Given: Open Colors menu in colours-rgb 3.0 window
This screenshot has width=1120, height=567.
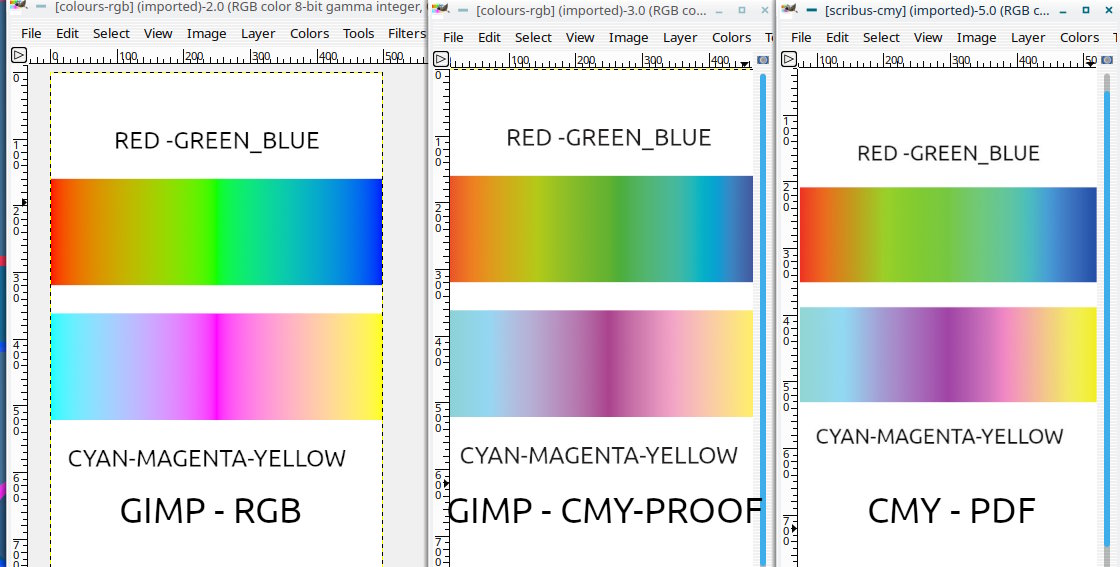Looking at the screenshot, I should tap(731, 37).
